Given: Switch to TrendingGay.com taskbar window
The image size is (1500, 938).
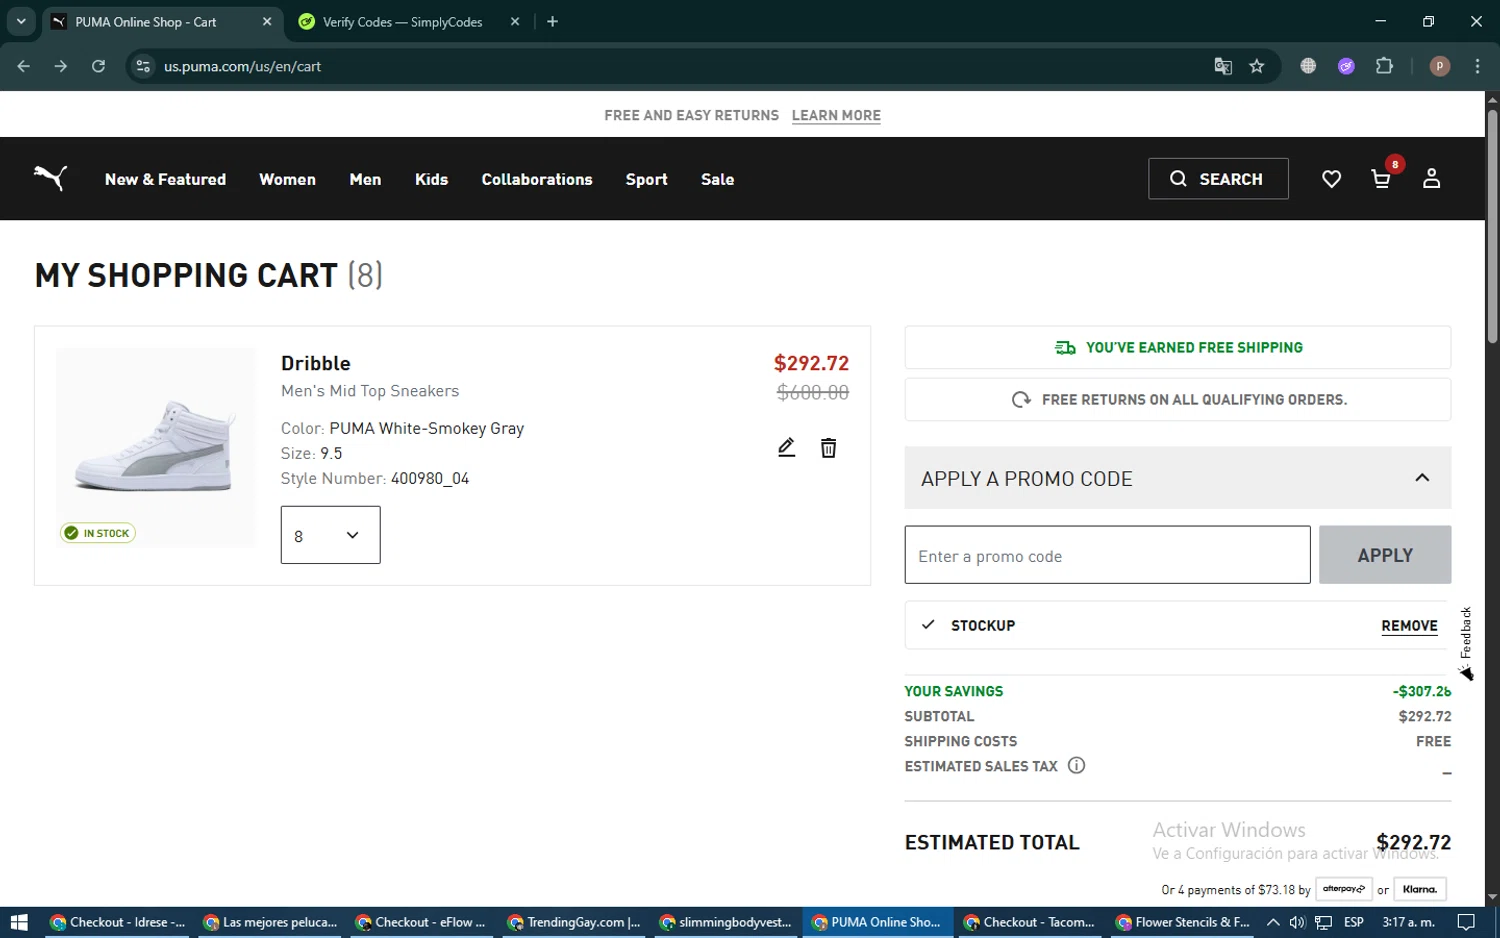Looking at the screenshot, I should pos(574,922).
